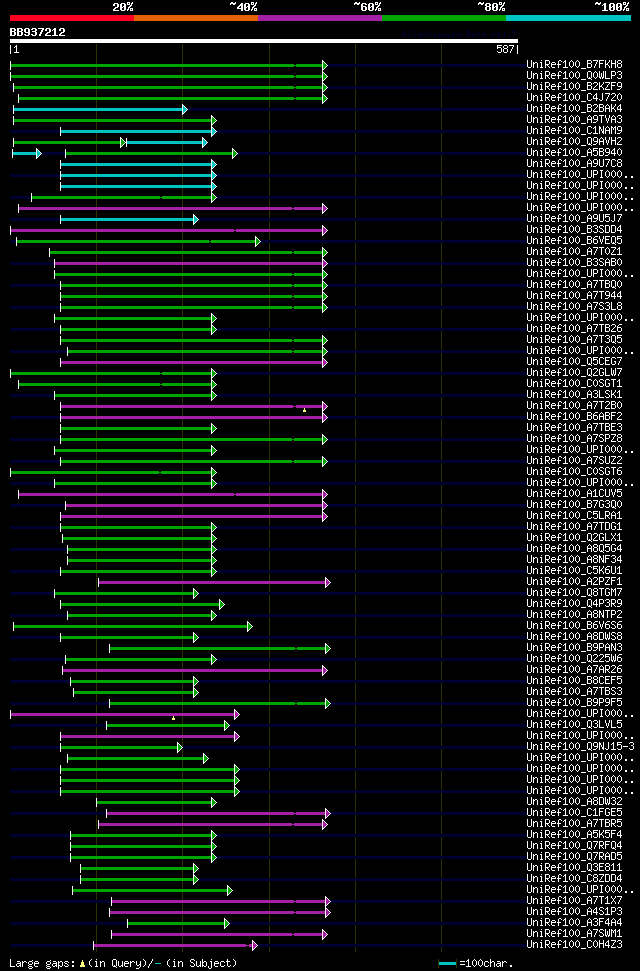The height and width of the screenshot is (971, 640).
Task: Select the label UniRef100_A7S3L8
Action: 574,307
